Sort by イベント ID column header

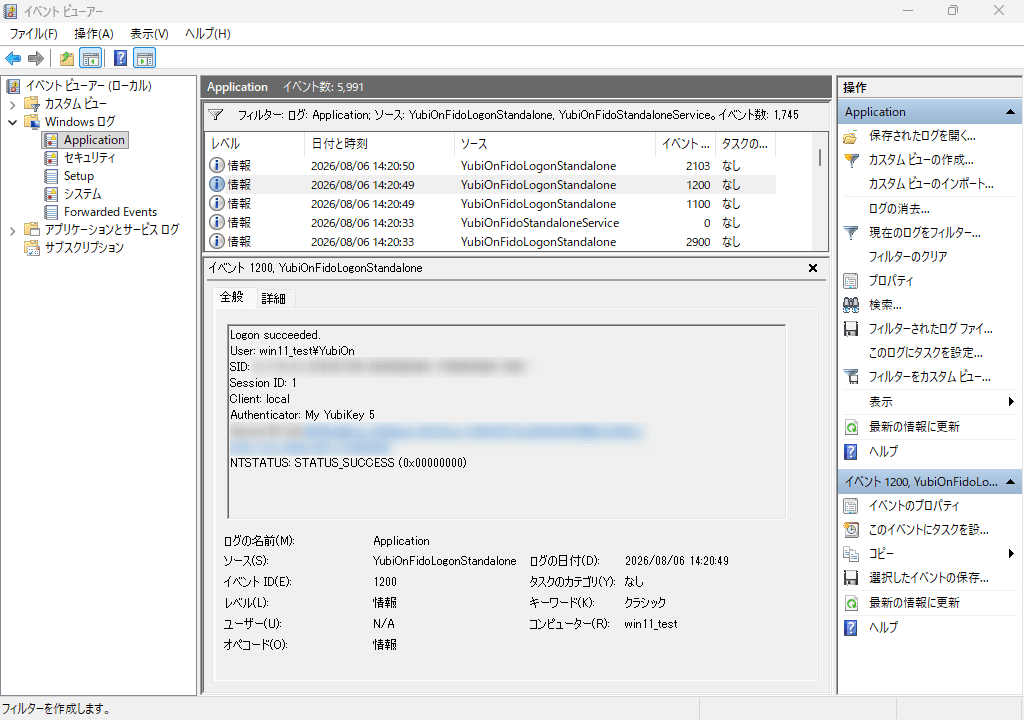pos(686,144)
